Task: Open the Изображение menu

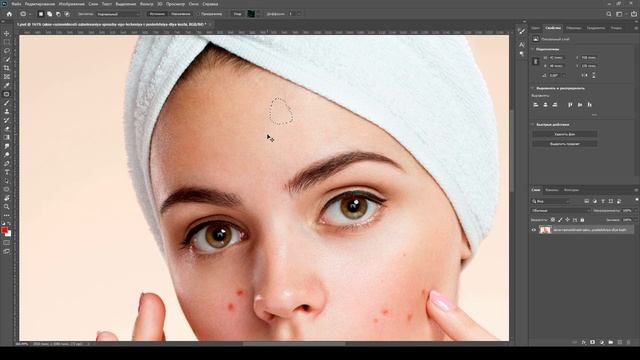Action: tap(72, 4)
